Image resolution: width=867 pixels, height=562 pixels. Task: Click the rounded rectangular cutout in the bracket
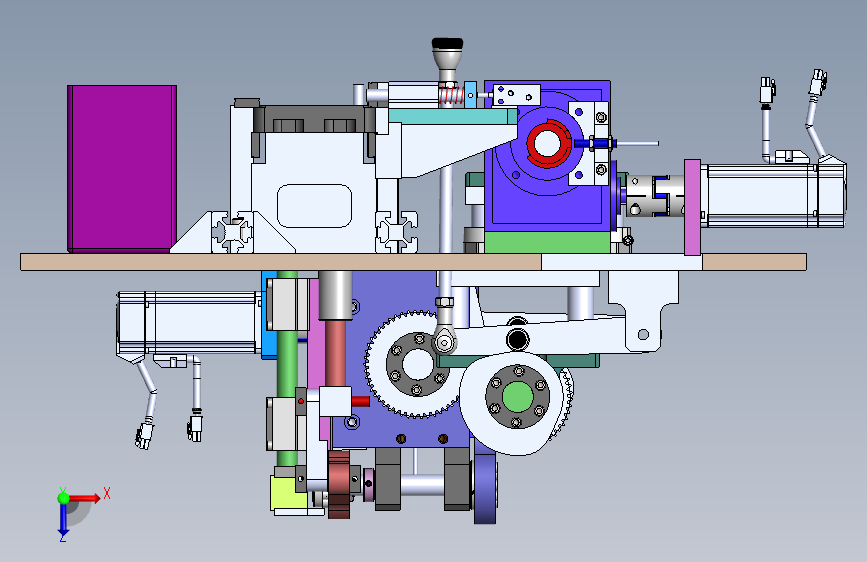[315, 206]
